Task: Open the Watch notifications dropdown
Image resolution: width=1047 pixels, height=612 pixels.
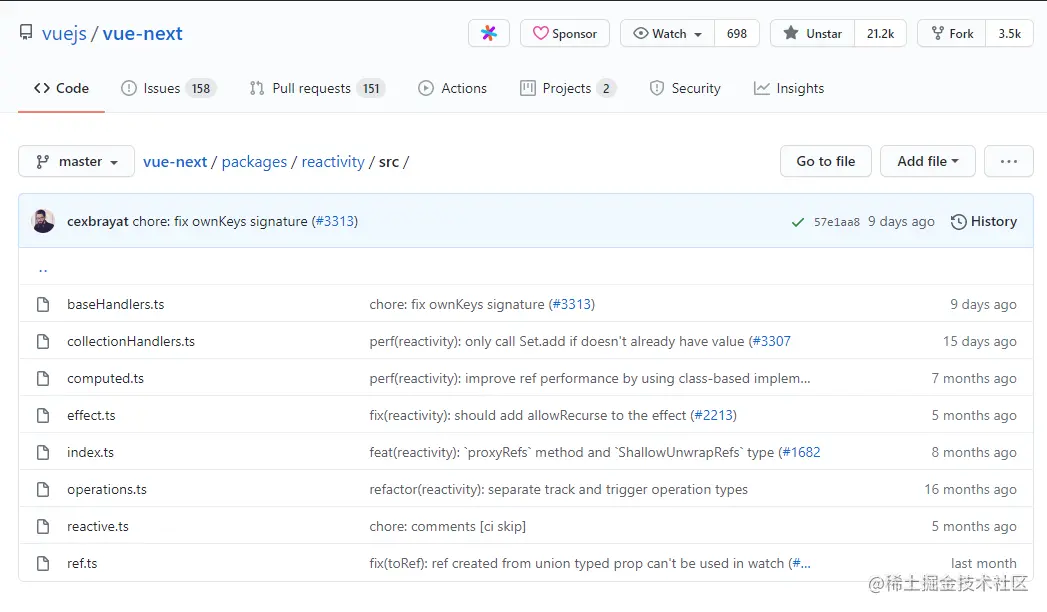Action: point(667,33)
